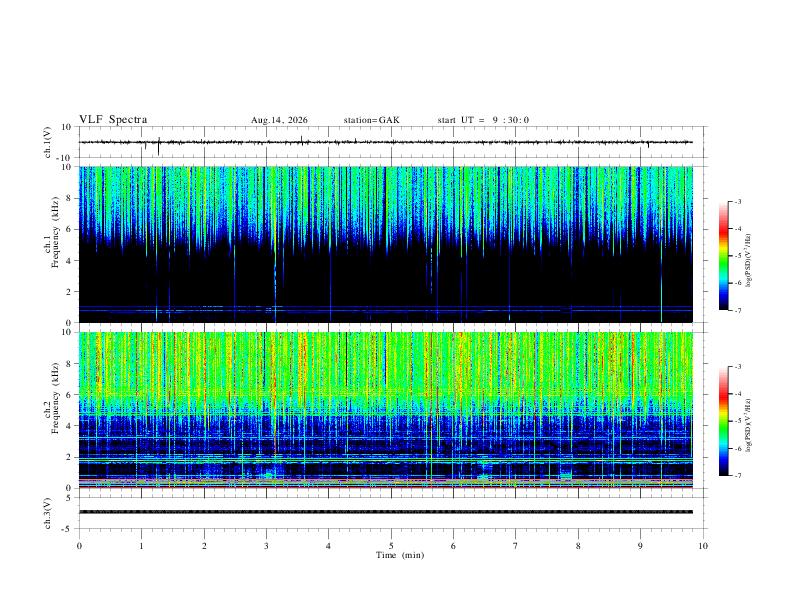Click tick mark 5 on time axis
The image size is (792, 612).
pos(391,546)
